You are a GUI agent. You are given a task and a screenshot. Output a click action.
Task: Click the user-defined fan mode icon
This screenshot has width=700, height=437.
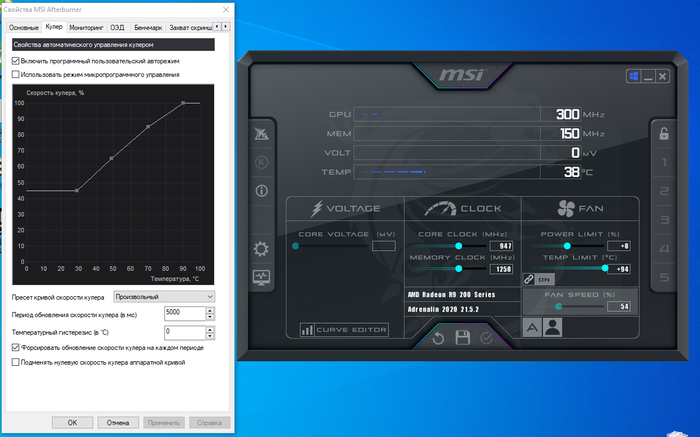click(552, 326)
